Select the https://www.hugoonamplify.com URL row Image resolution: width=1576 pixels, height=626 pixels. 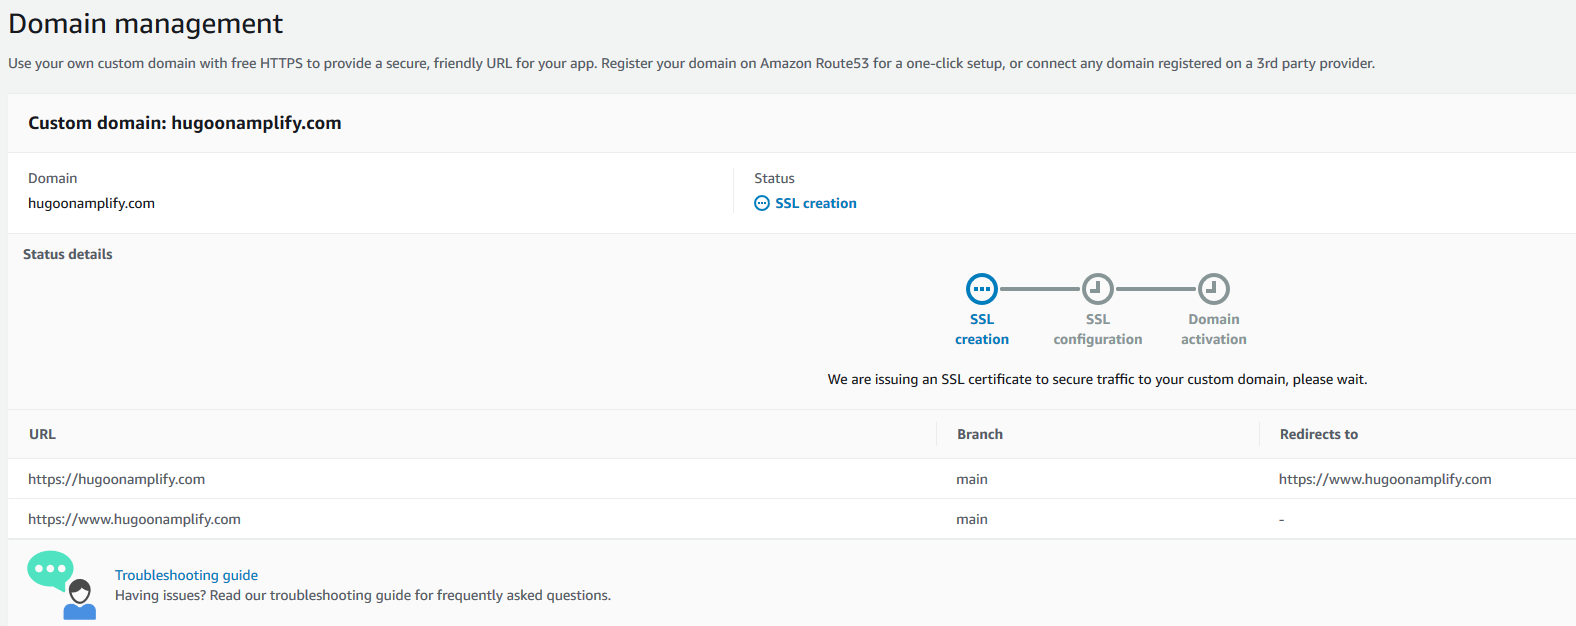[x=792, y=519]
